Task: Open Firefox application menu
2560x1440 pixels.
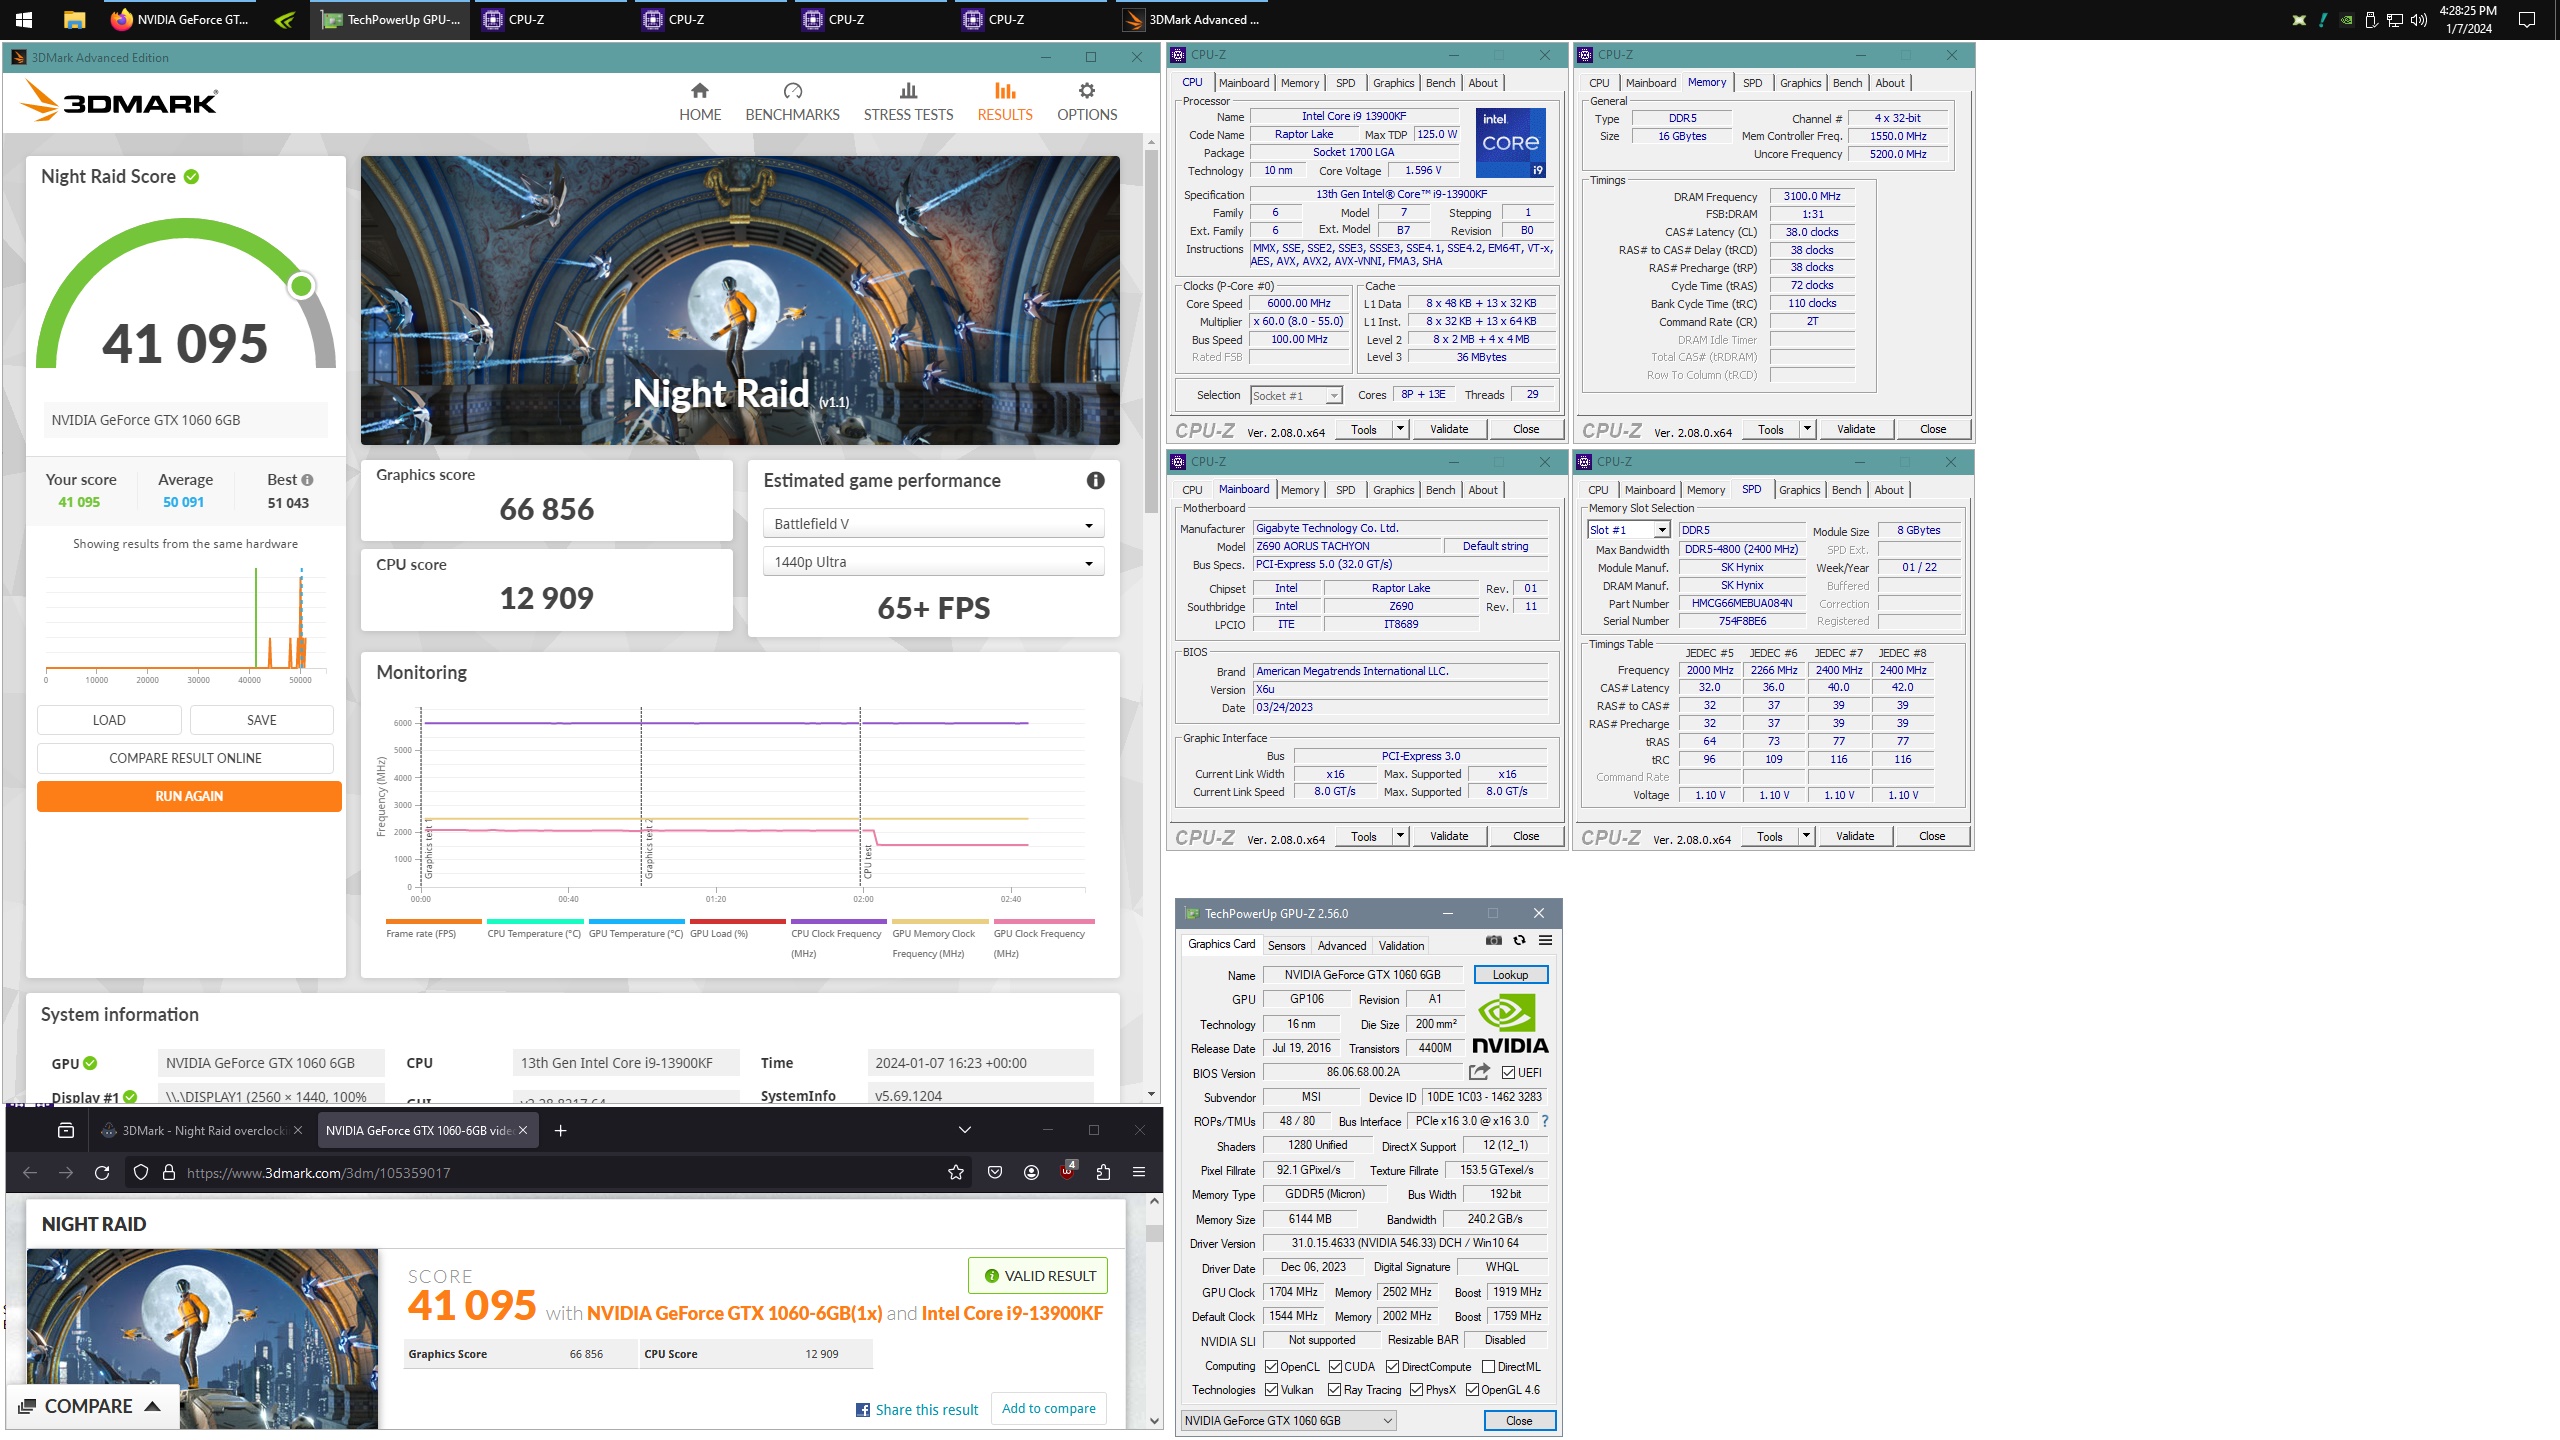Action: coord(1139,1172)
